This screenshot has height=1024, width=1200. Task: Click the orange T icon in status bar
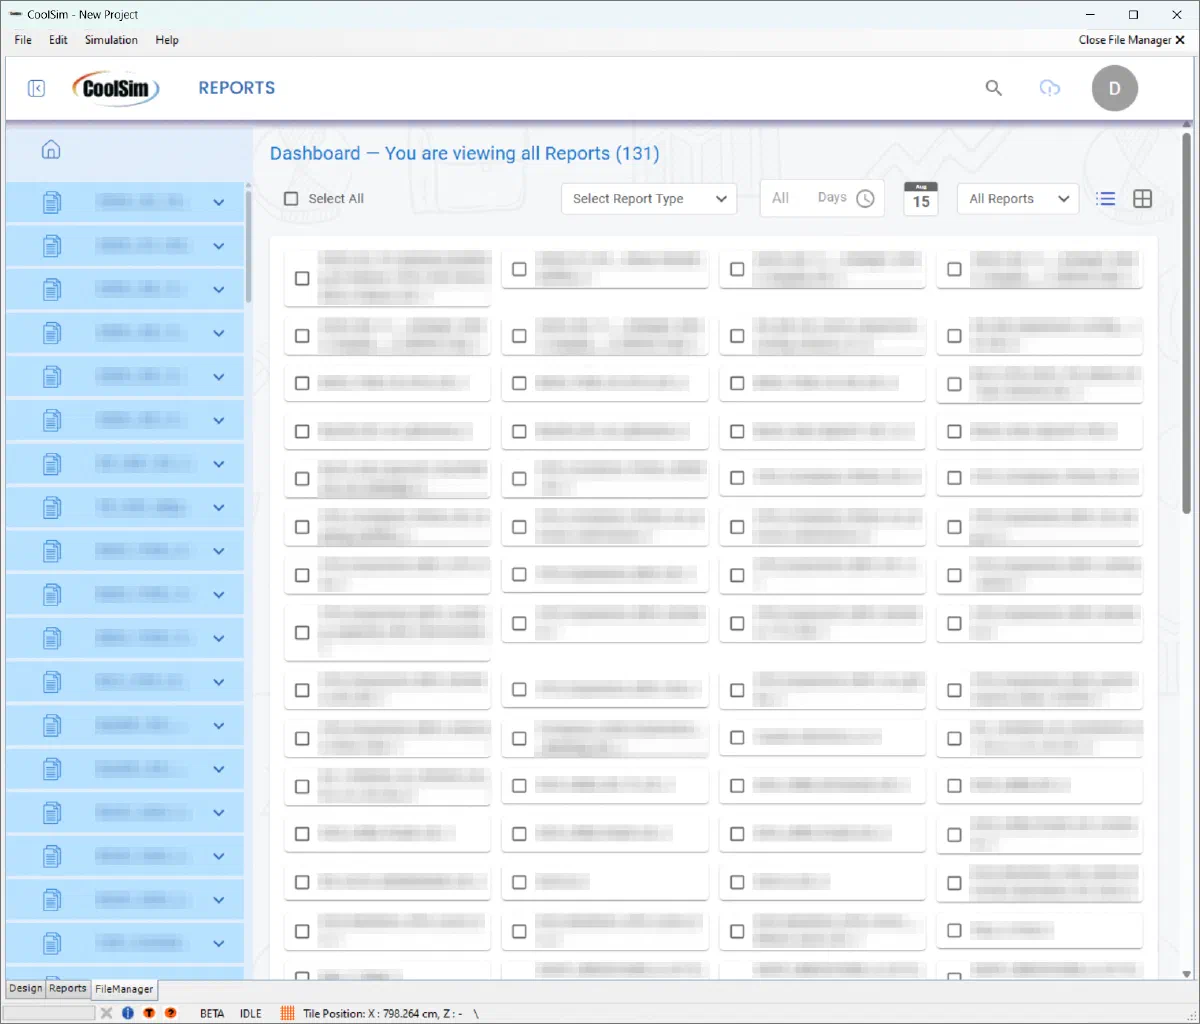point(149,1013)
